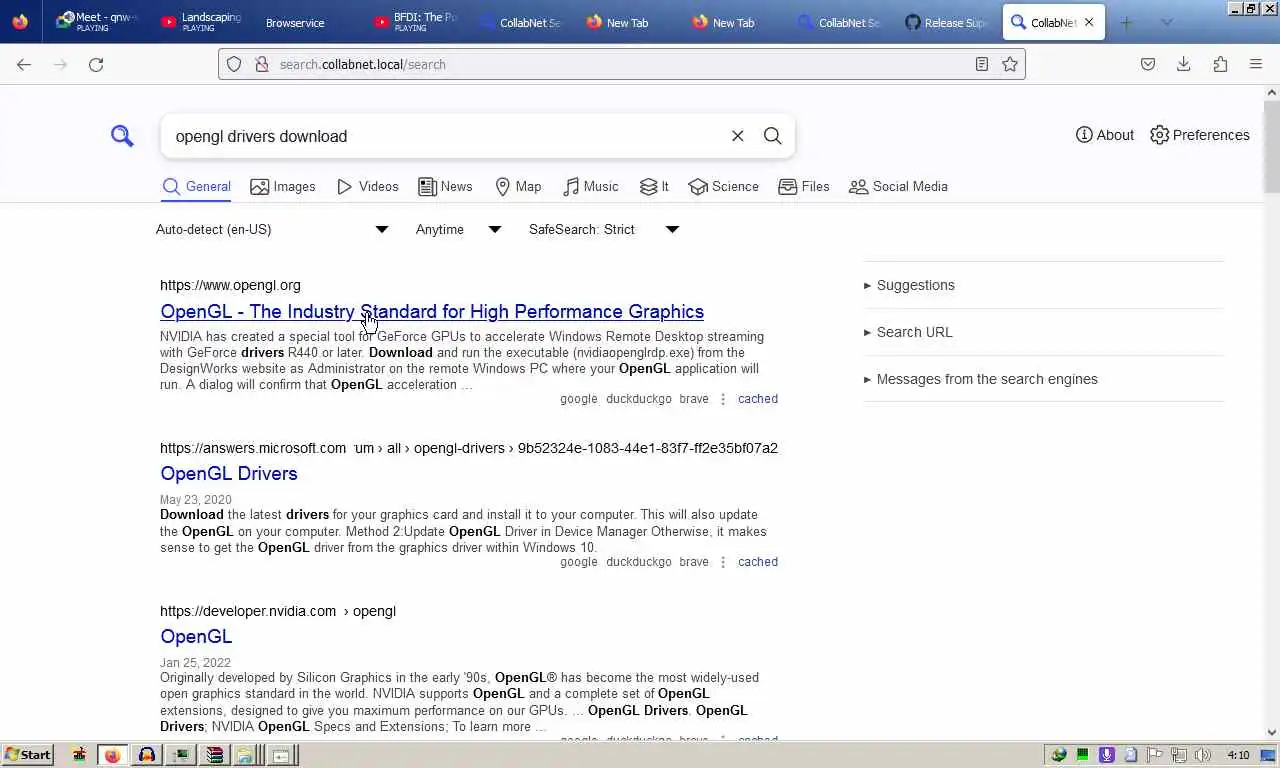Image resolution: width=1280 pixels, height=768 pixels.
Task: Click the taskbar clock showing 4:10
Action: coord(1238,755)
